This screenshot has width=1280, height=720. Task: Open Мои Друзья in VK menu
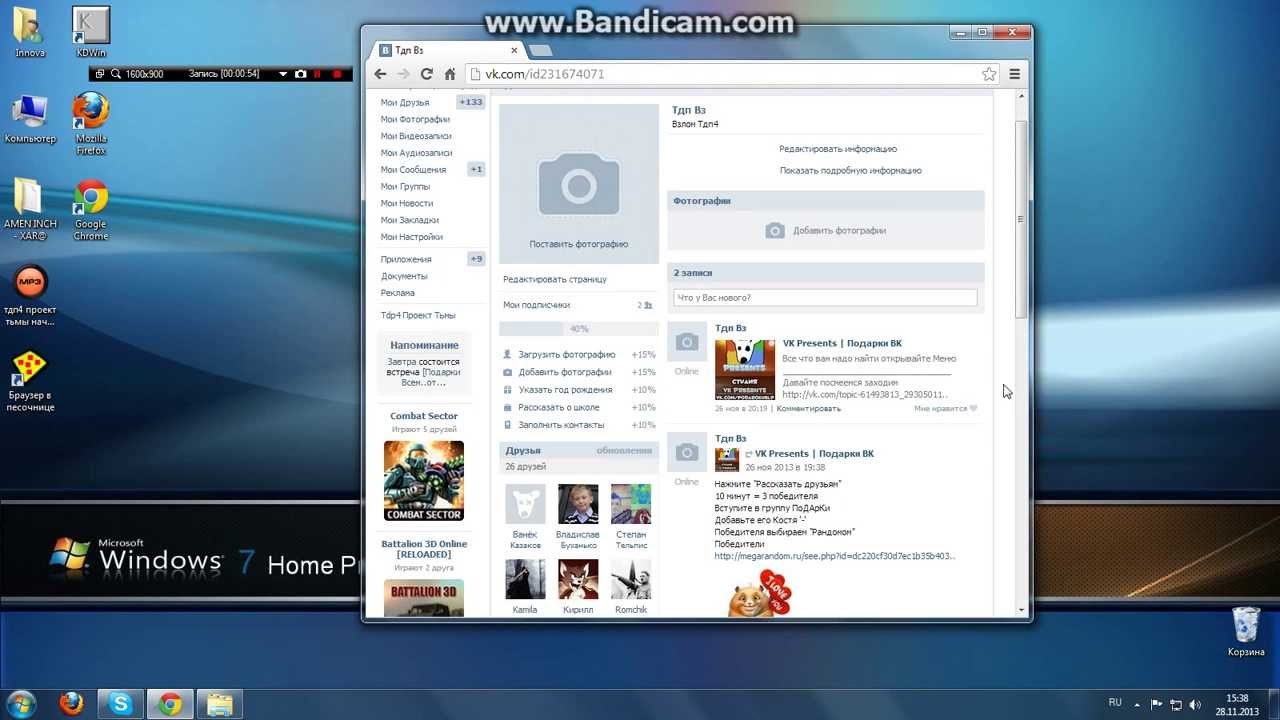pyautogui.click(x=405, y=102)
